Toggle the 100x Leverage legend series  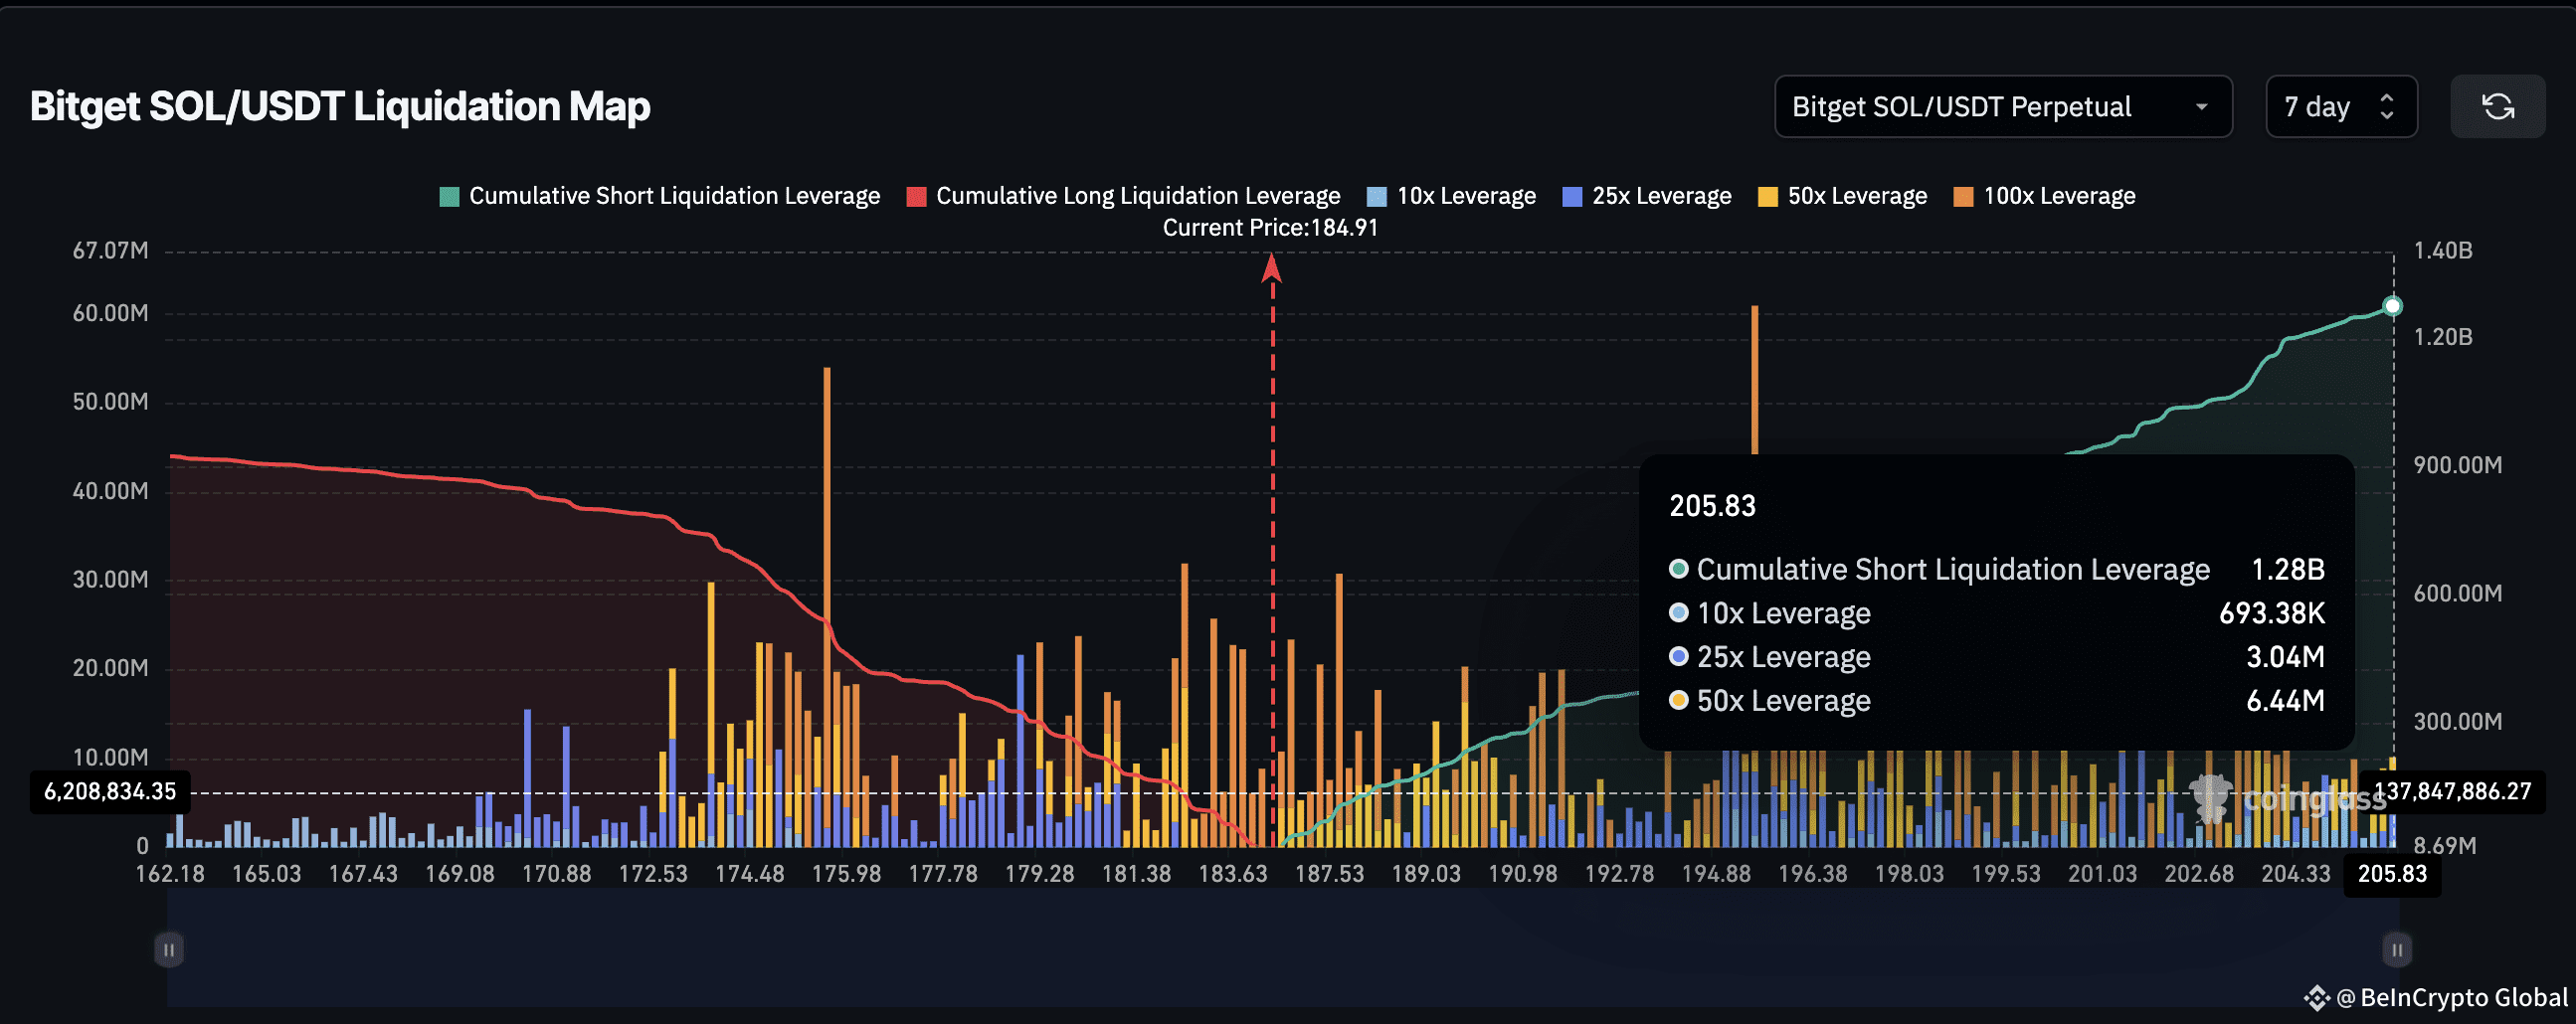(x=2044, y=196)
